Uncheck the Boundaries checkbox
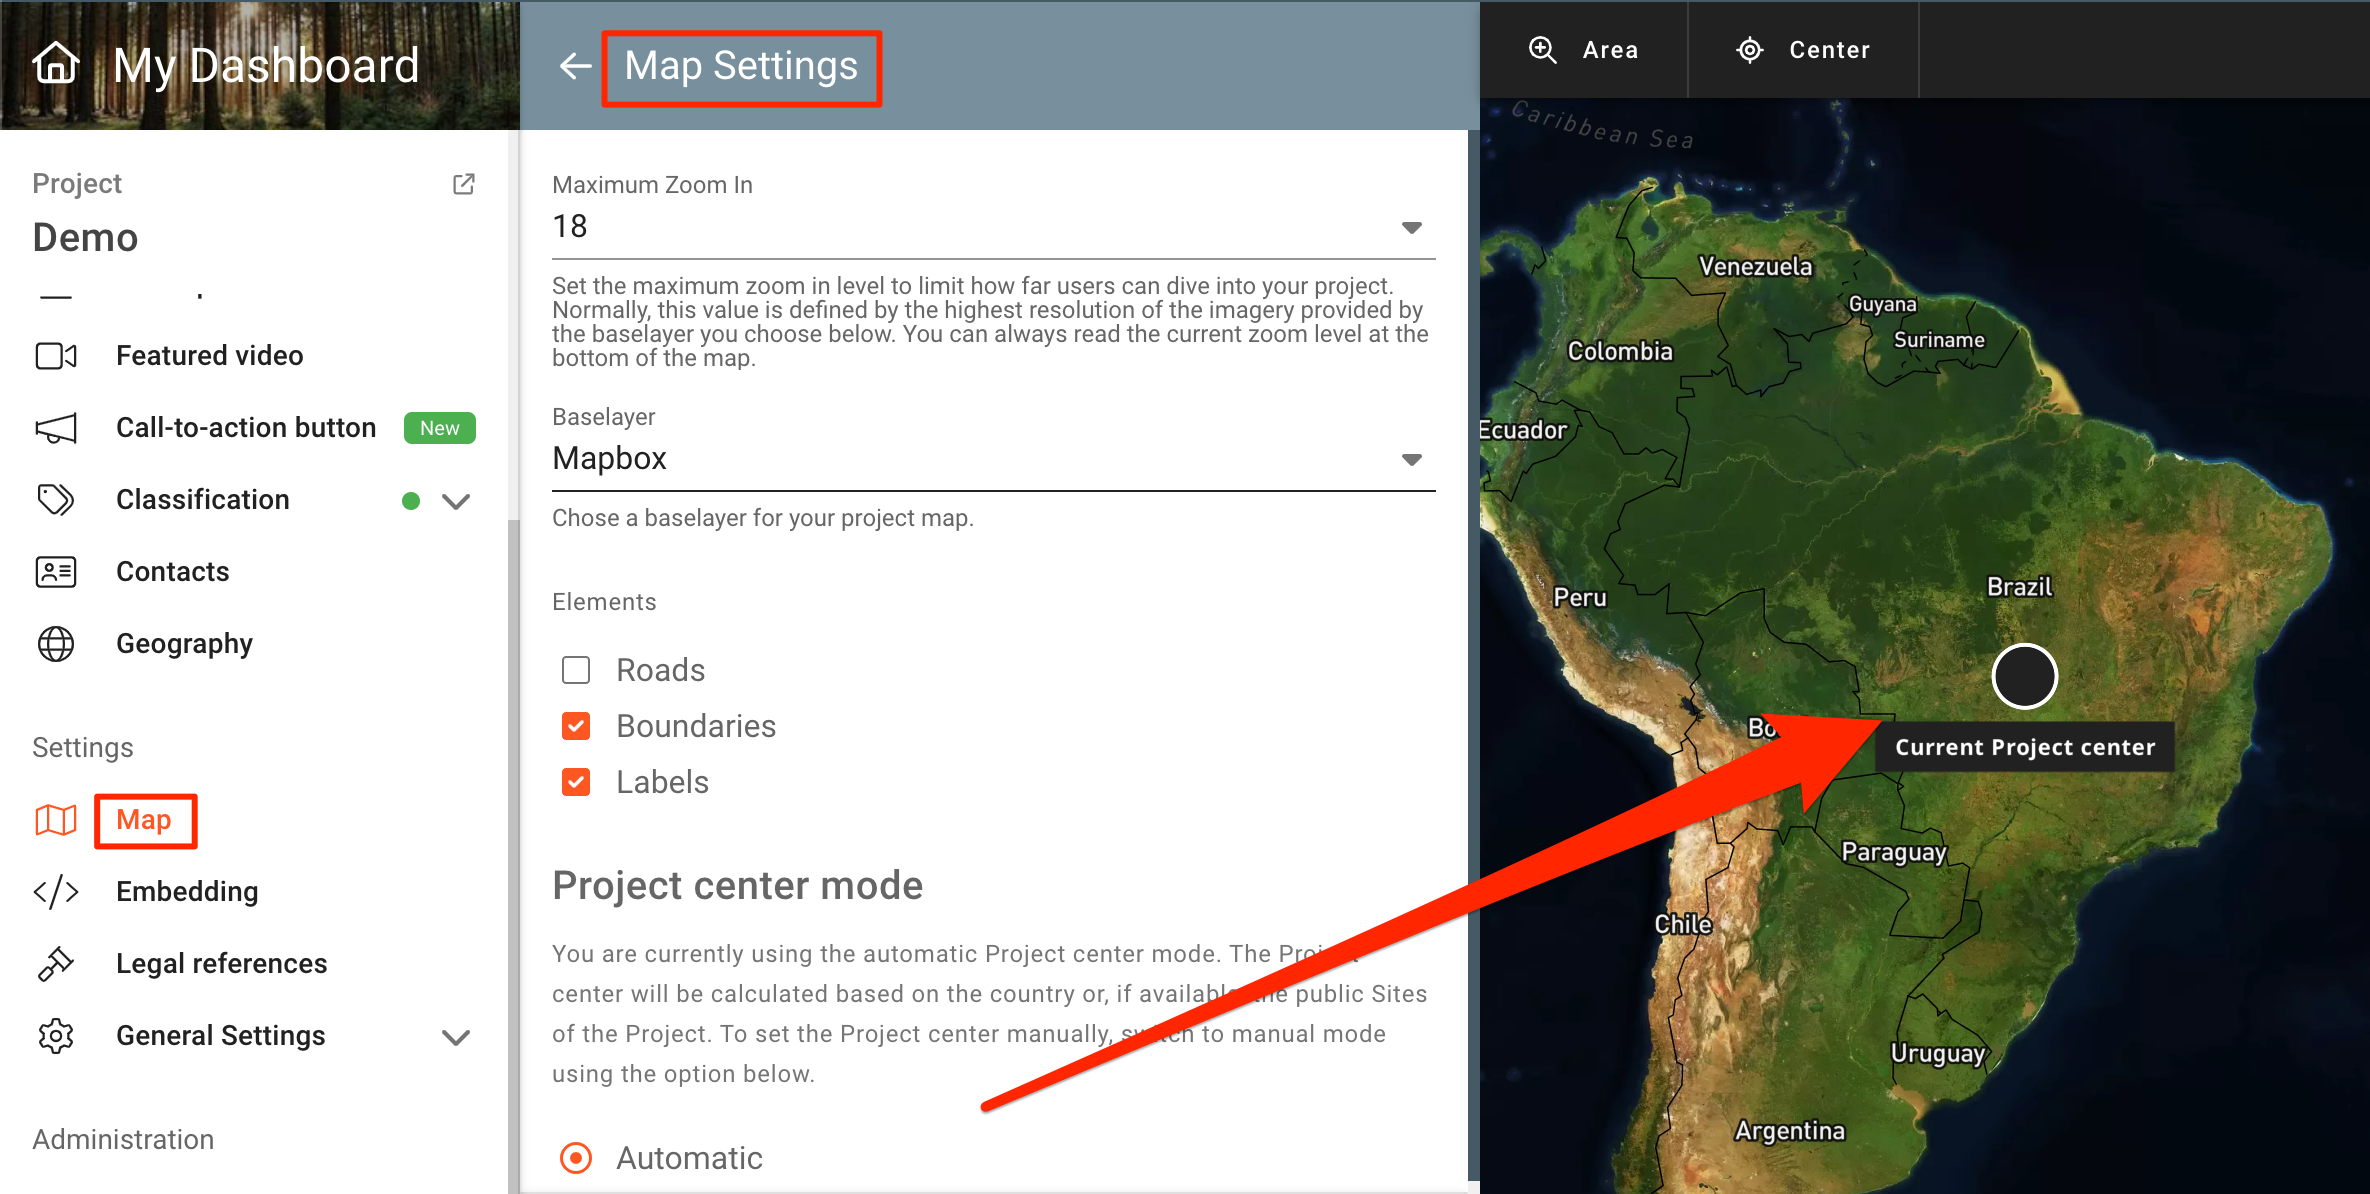Screen dimensions: 2370x1194 pos(576,726)
